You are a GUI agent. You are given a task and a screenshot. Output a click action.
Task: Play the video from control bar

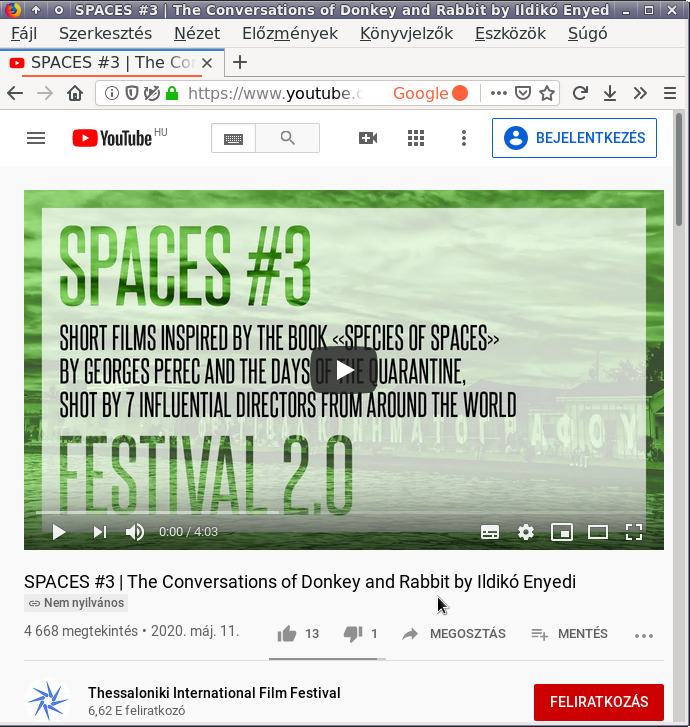point(58,532)
